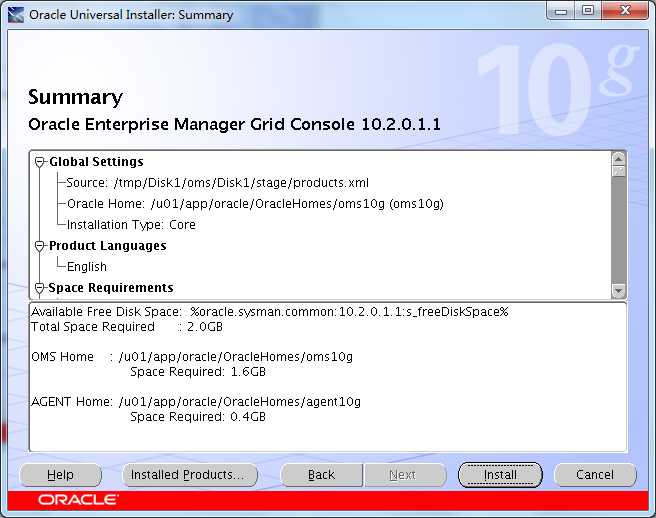The image size is (656, 518).
Task: Click the summary tree scroll up arrow
Action: (618, 159)
